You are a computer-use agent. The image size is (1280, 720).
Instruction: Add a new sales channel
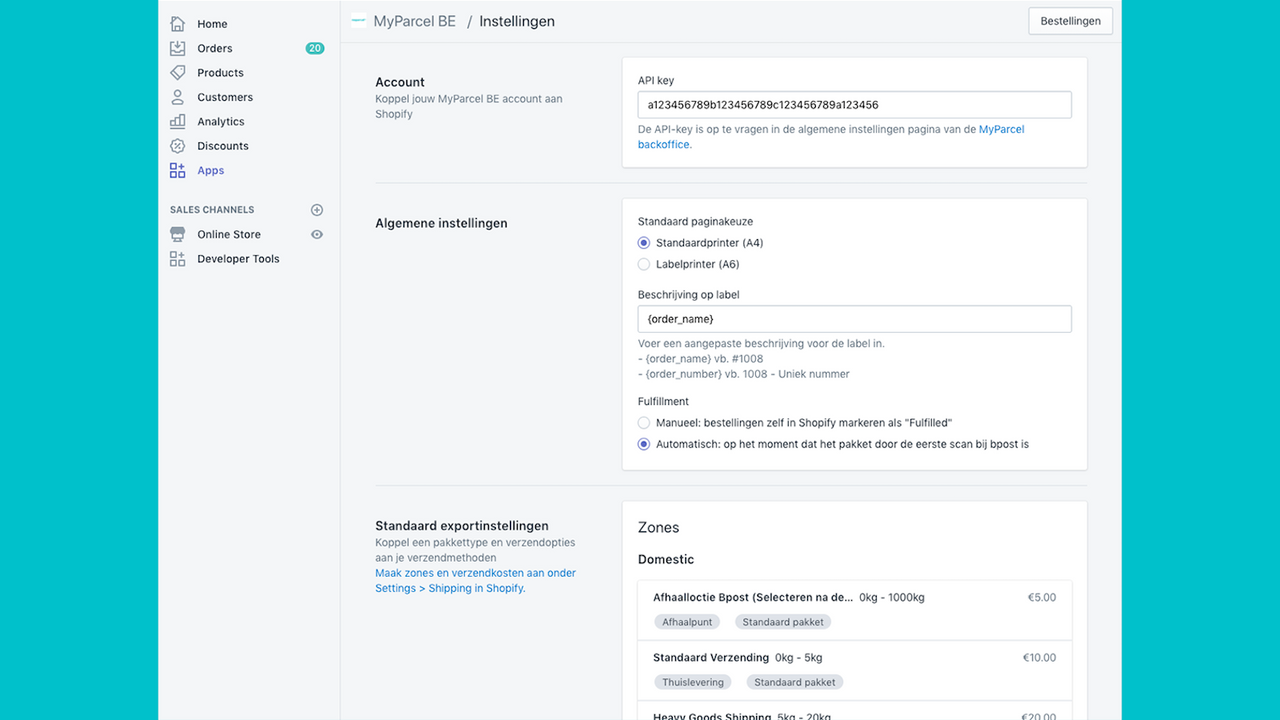[316, 209]
